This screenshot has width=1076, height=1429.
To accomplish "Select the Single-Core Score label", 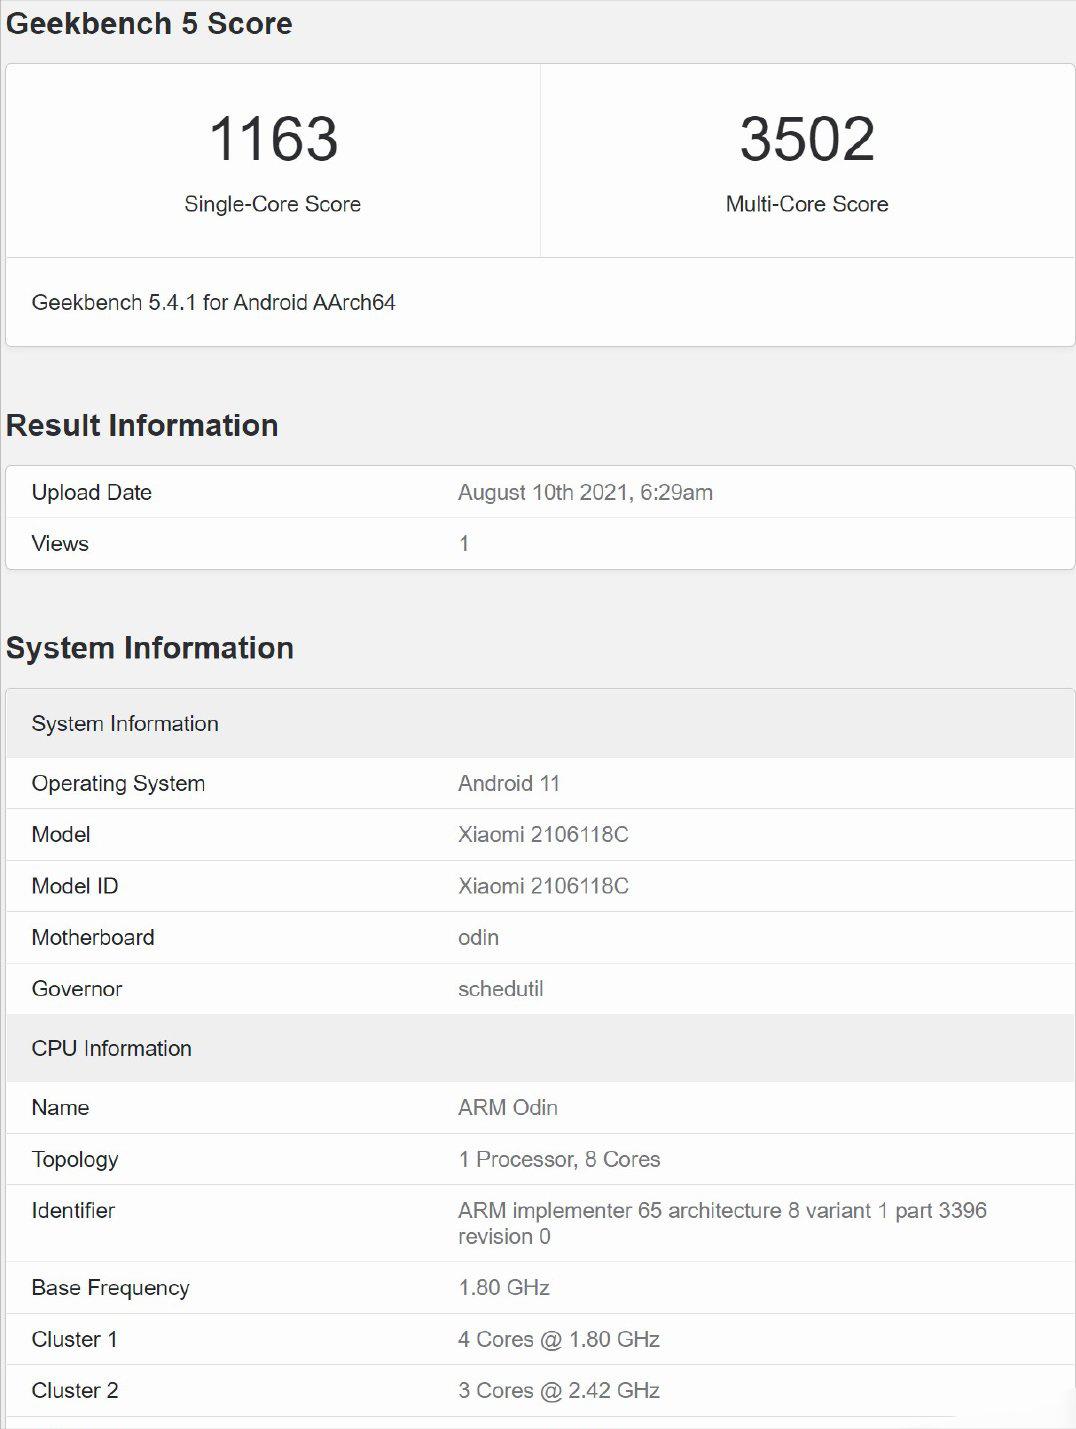I will (272, 204).
